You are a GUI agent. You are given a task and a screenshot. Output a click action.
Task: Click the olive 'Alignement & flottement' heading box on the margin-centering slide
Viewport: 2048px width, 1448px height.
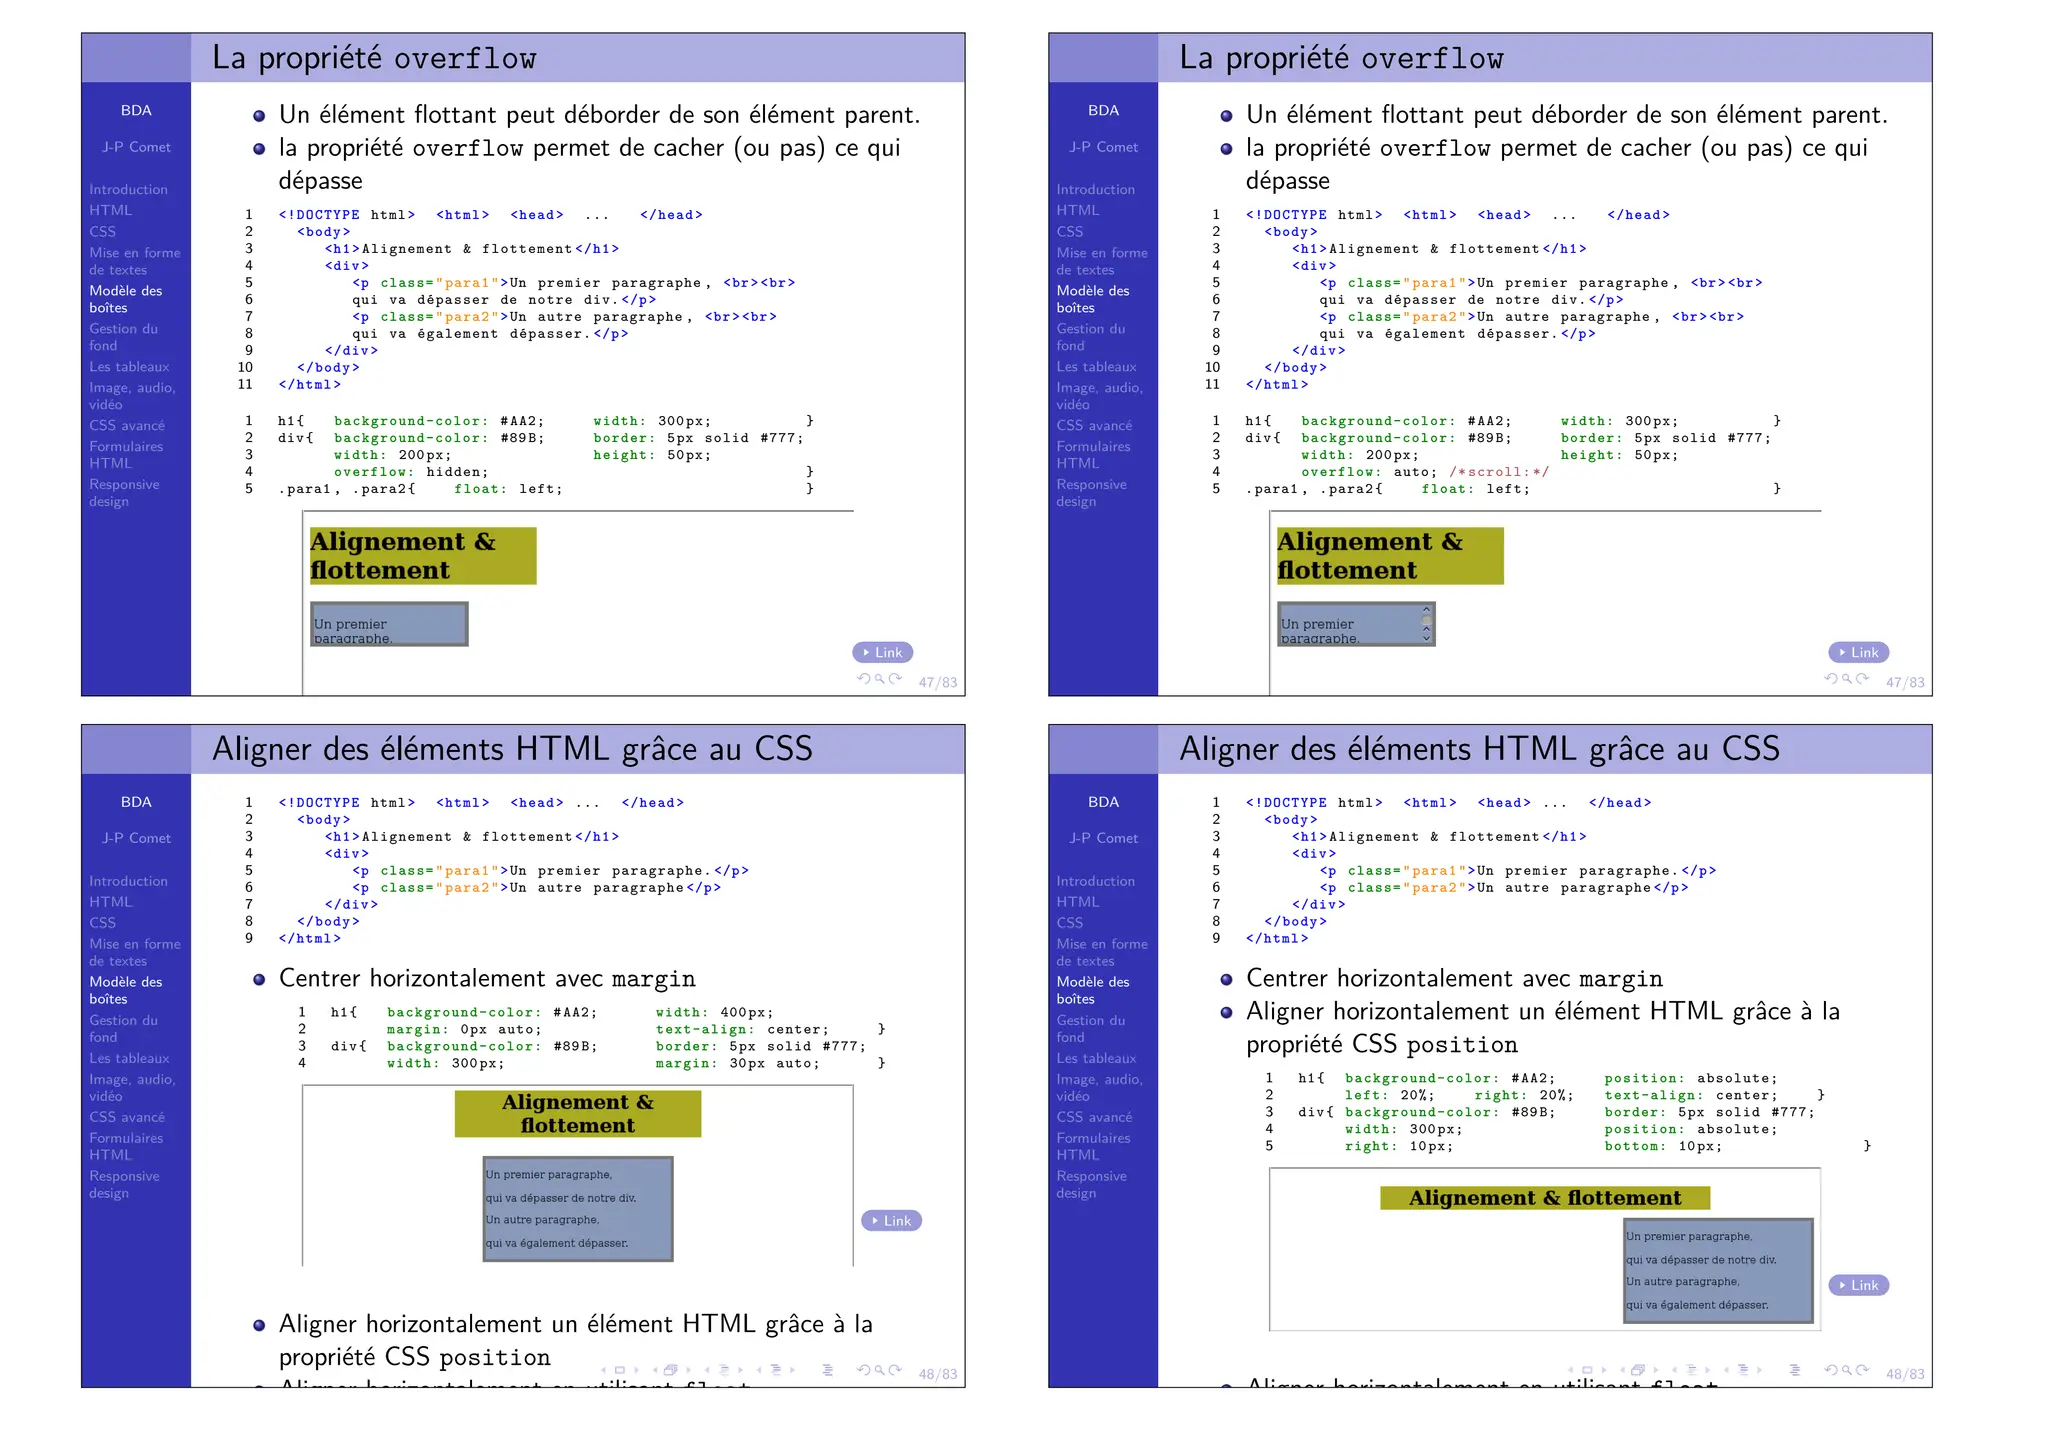click(577, 1113)
